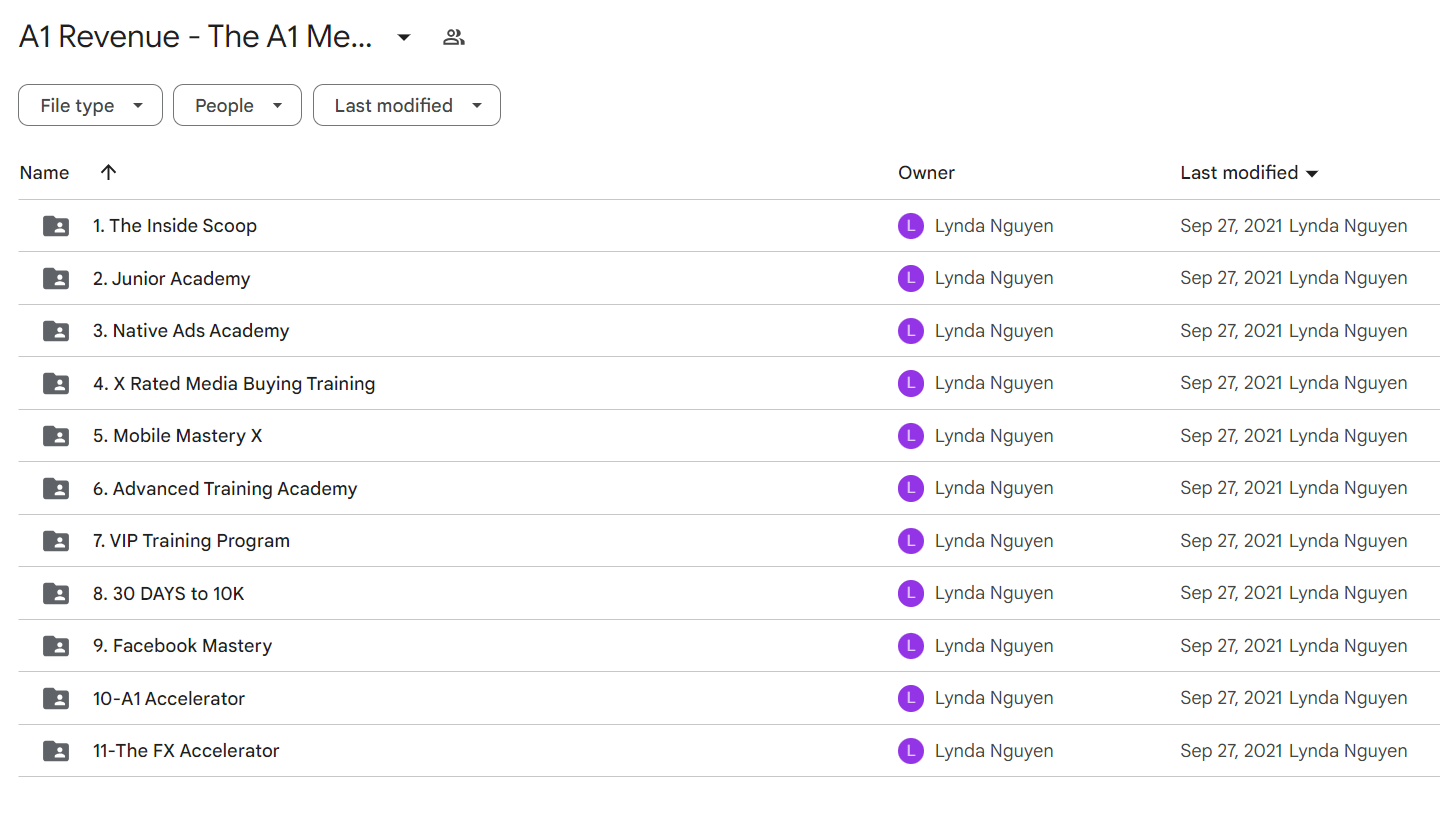Click the shared folder icon for Junior Academy
The image size is (1440, 836).
tap(56, 279)
